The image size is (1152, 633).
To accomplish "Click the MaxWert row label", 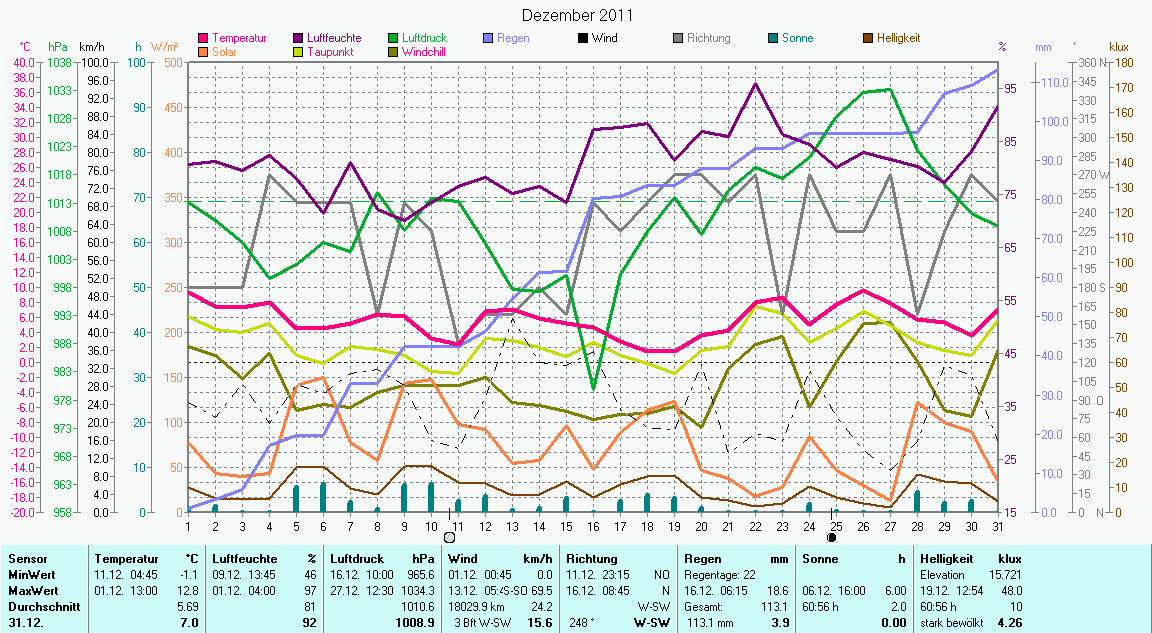I will point(31,591).
